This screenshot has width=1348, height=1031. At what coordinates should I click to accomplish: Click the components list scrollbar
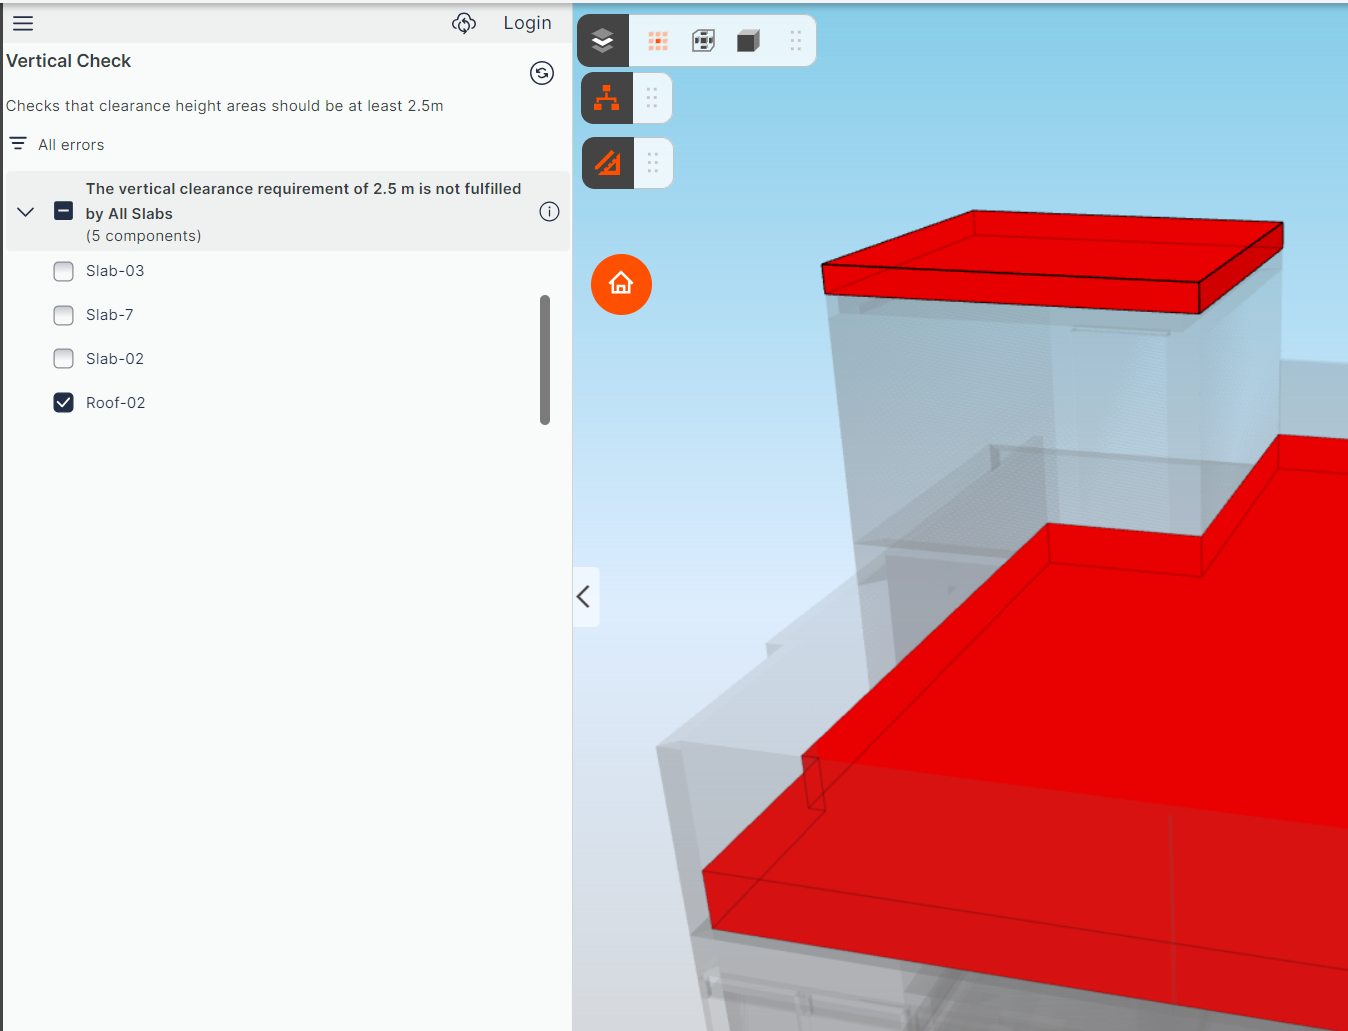click(x=545, y=360)
